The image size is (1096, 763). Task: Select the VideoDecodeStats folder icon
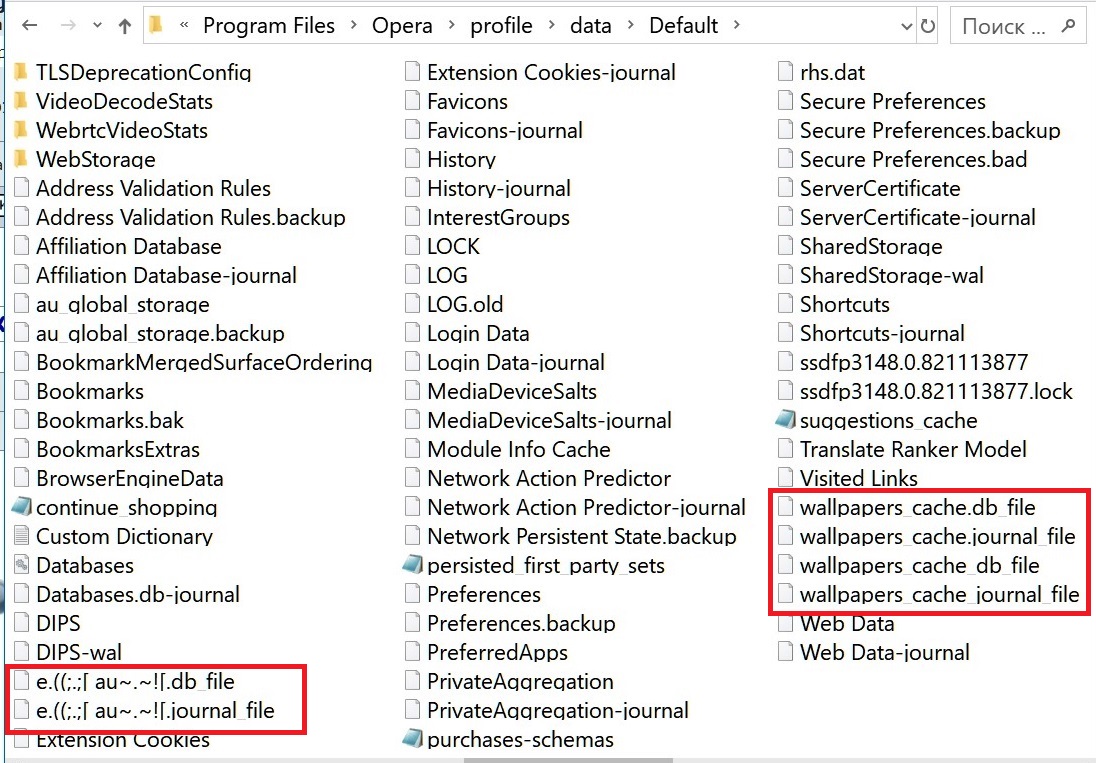[21, 101]
